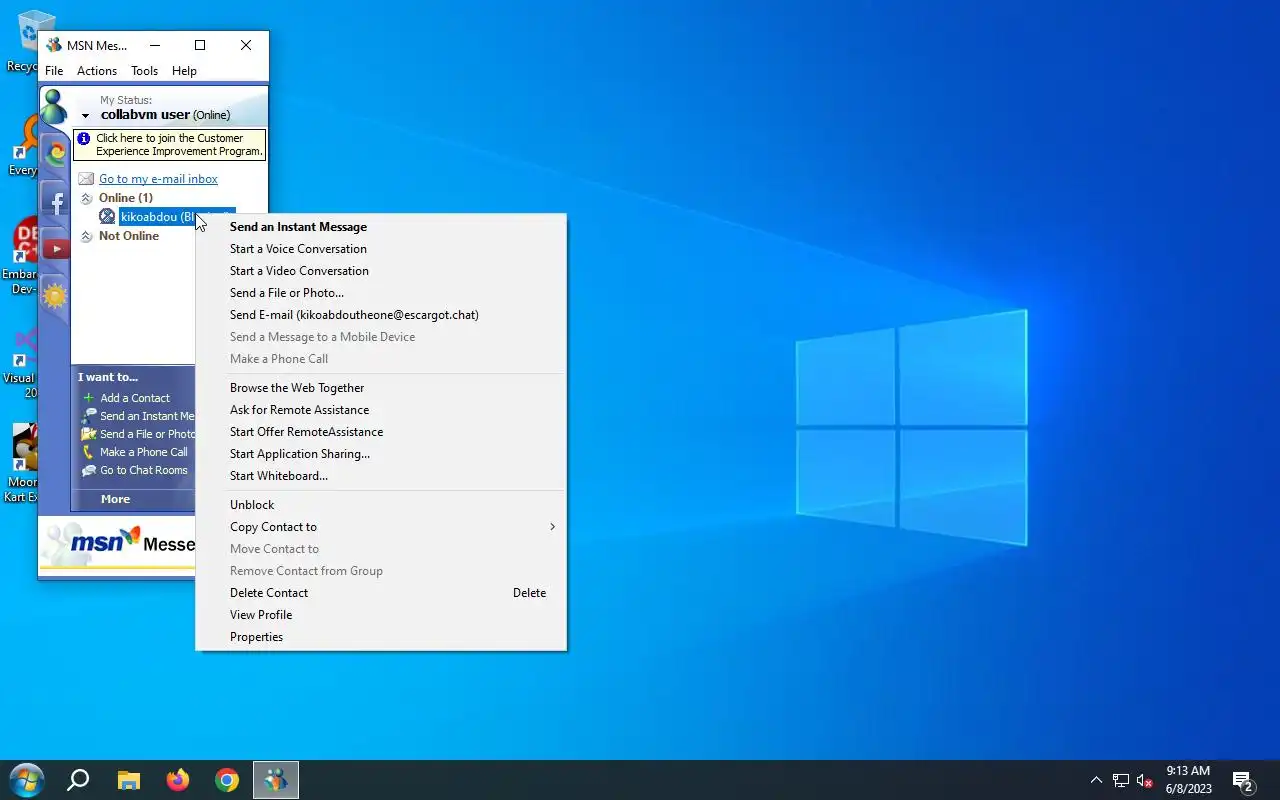Click the MSN buddy avatar icon beside My Status
1280x800 pixels.
[54, 107]
